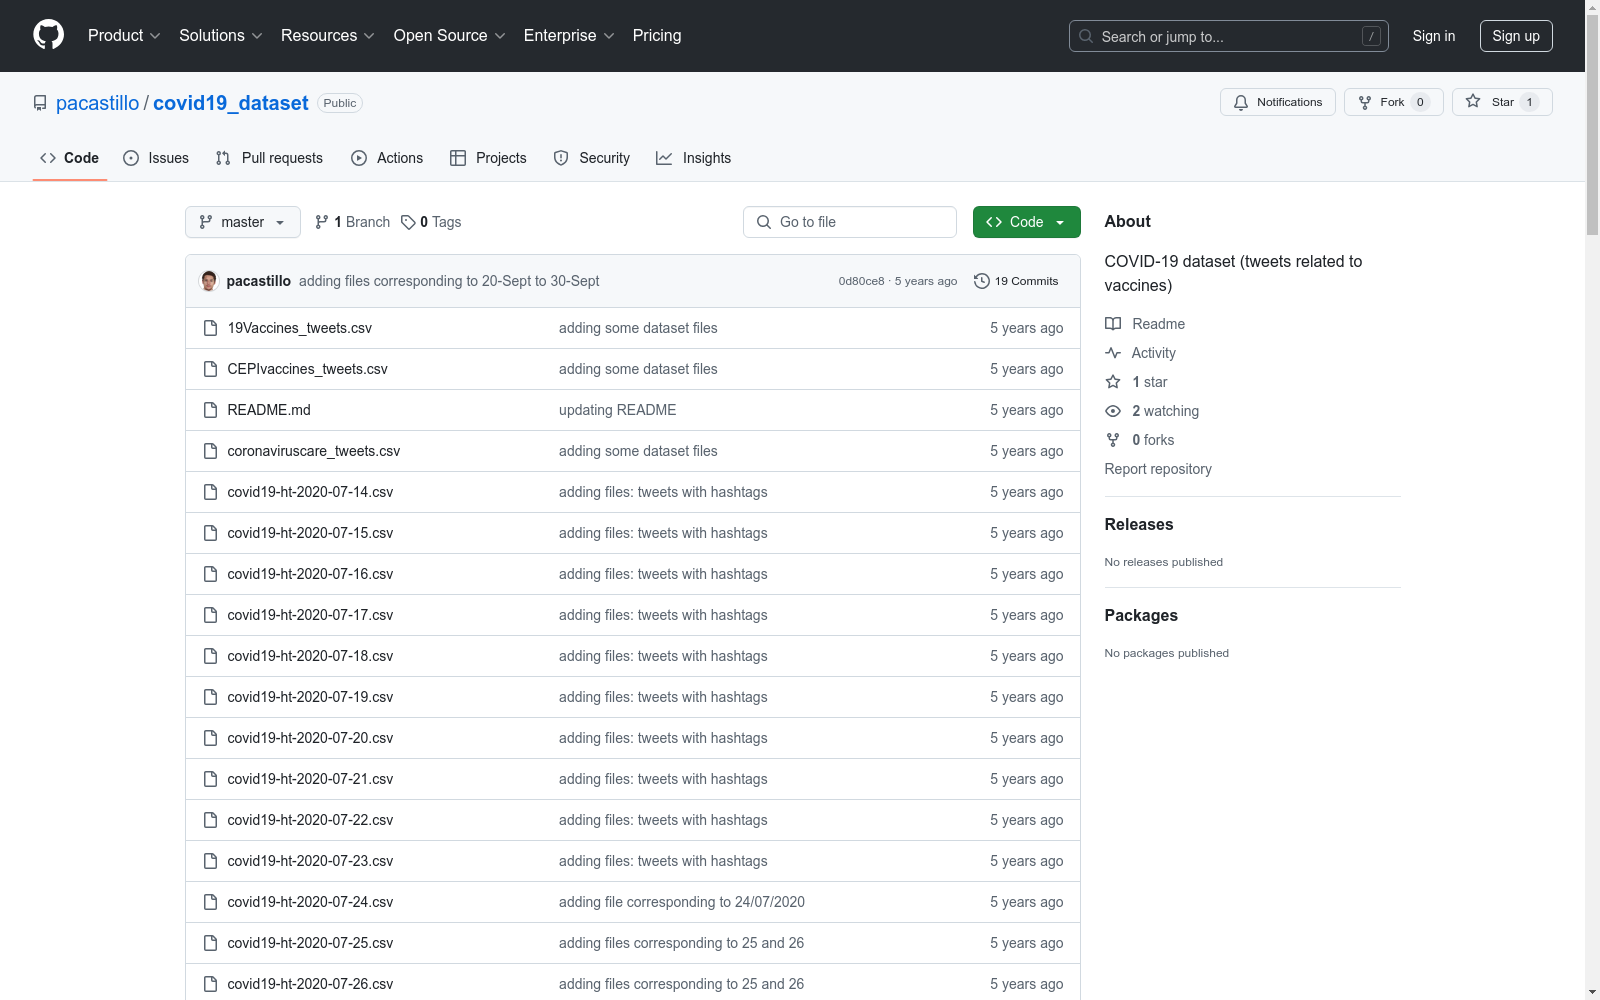The width and height of the screenshot is (1600, 1000).
Task: Click the Projects table icon
Action: (x=458, y=158)
